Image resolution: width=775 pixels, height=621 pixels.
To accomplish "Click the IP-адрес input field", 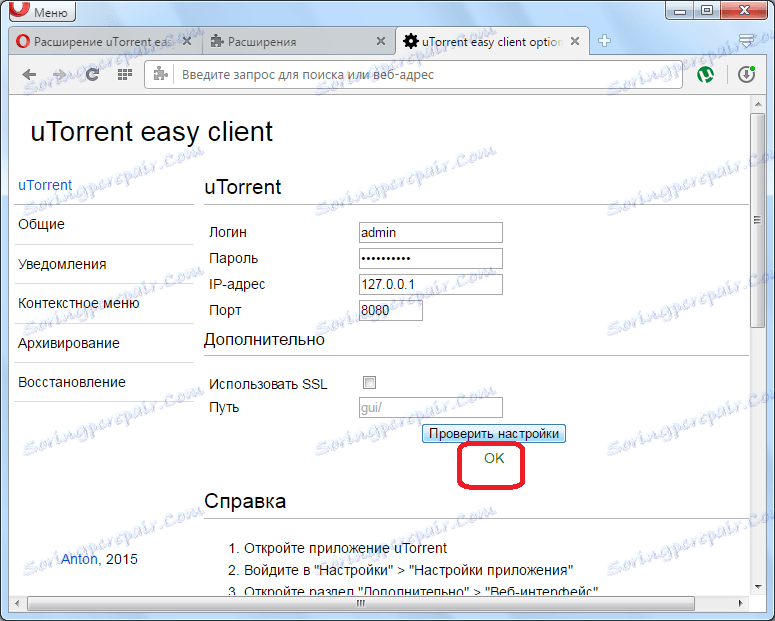I will click(431, 284).
